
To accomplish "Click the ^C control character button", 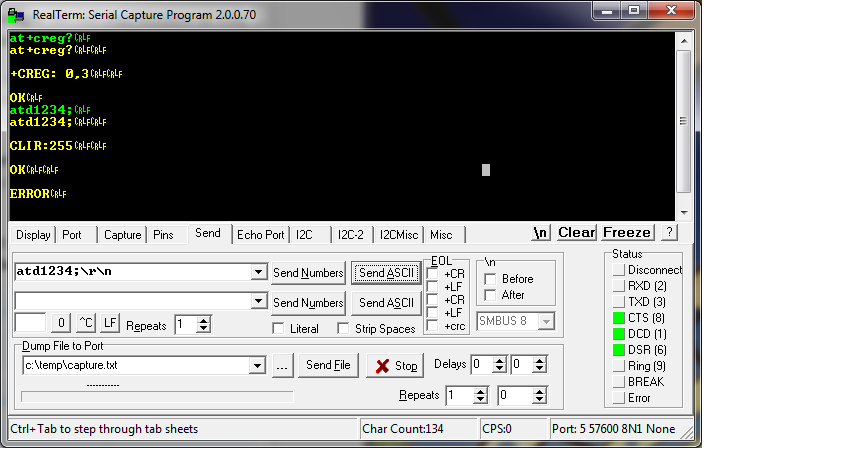I will click(87, 323).
